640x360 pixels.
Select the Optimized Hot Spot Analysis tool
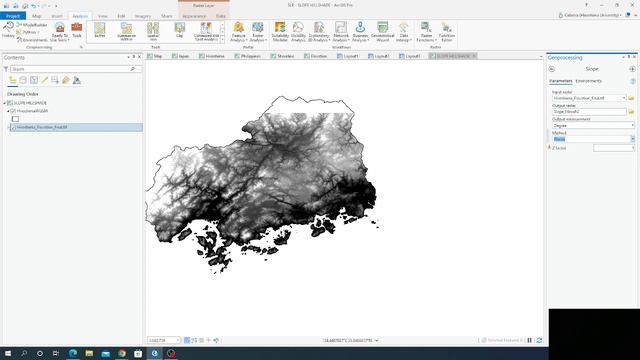206,31
